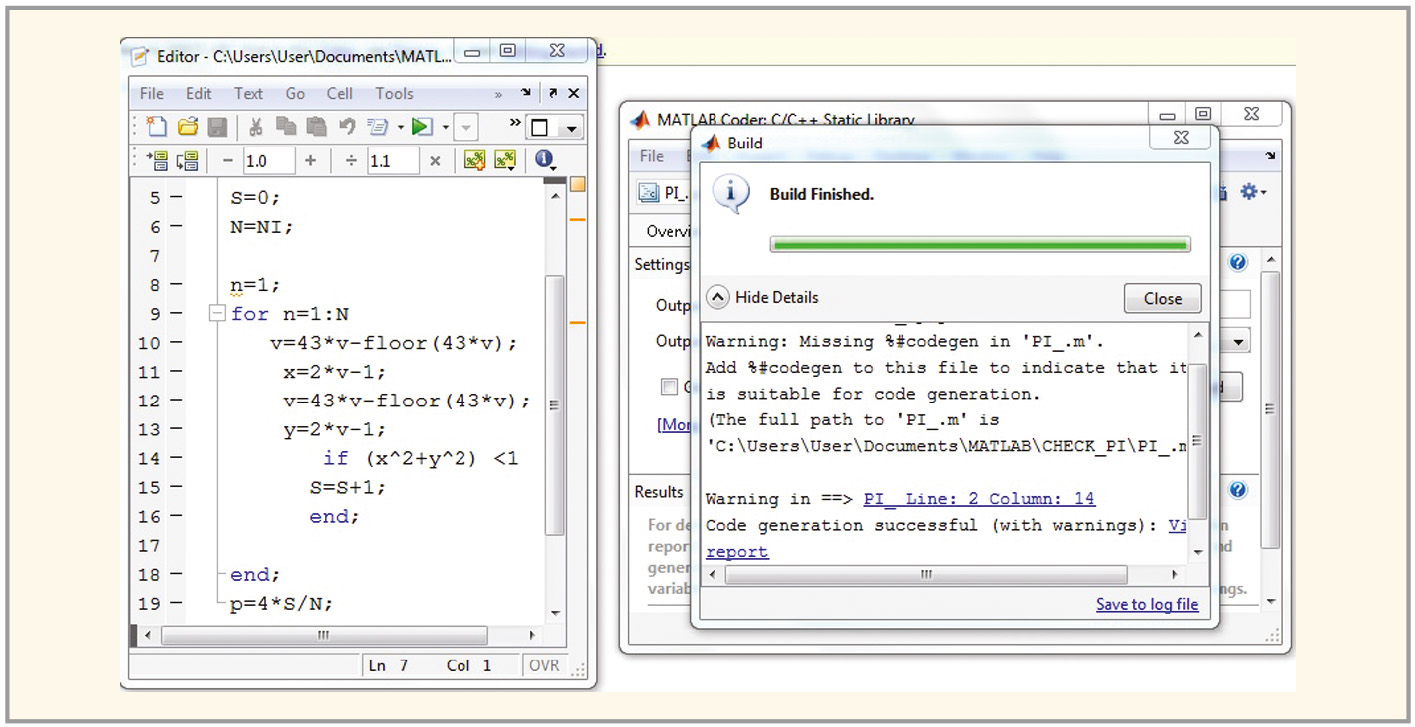Open the dropdown arrow beside Run button
Viewport: 1415px width, 727px height.
point(446,127)
